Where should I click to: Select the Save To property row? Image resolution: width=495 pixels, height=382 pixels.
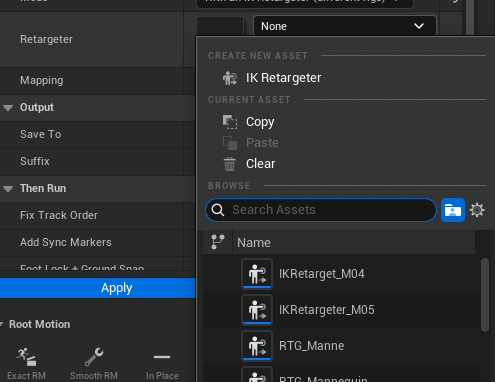[97, 134]
